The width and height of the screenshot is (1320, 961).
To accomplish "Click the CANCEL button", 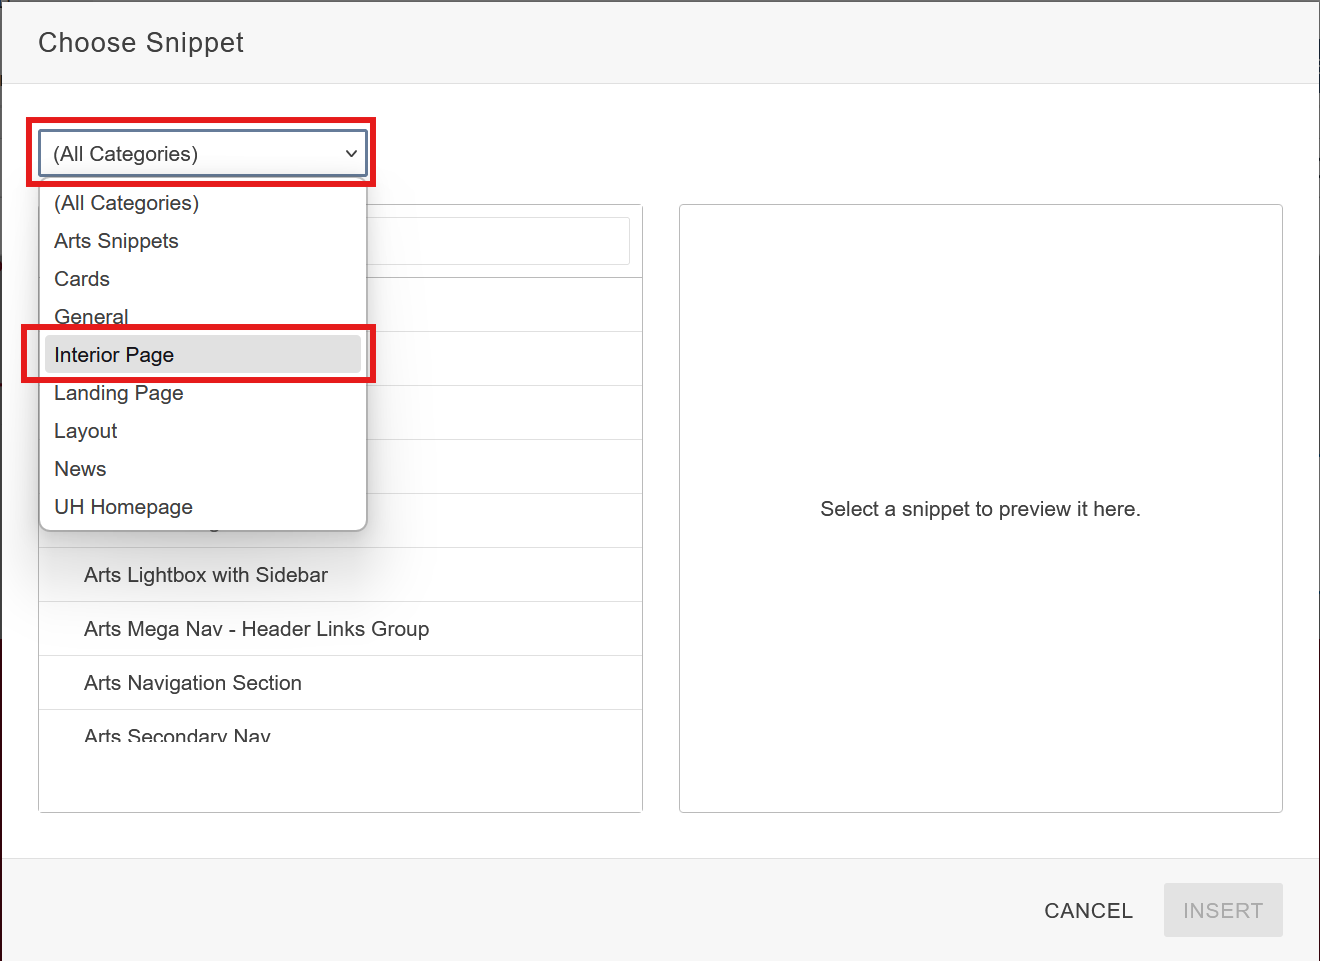I will tap(1088, 911).
